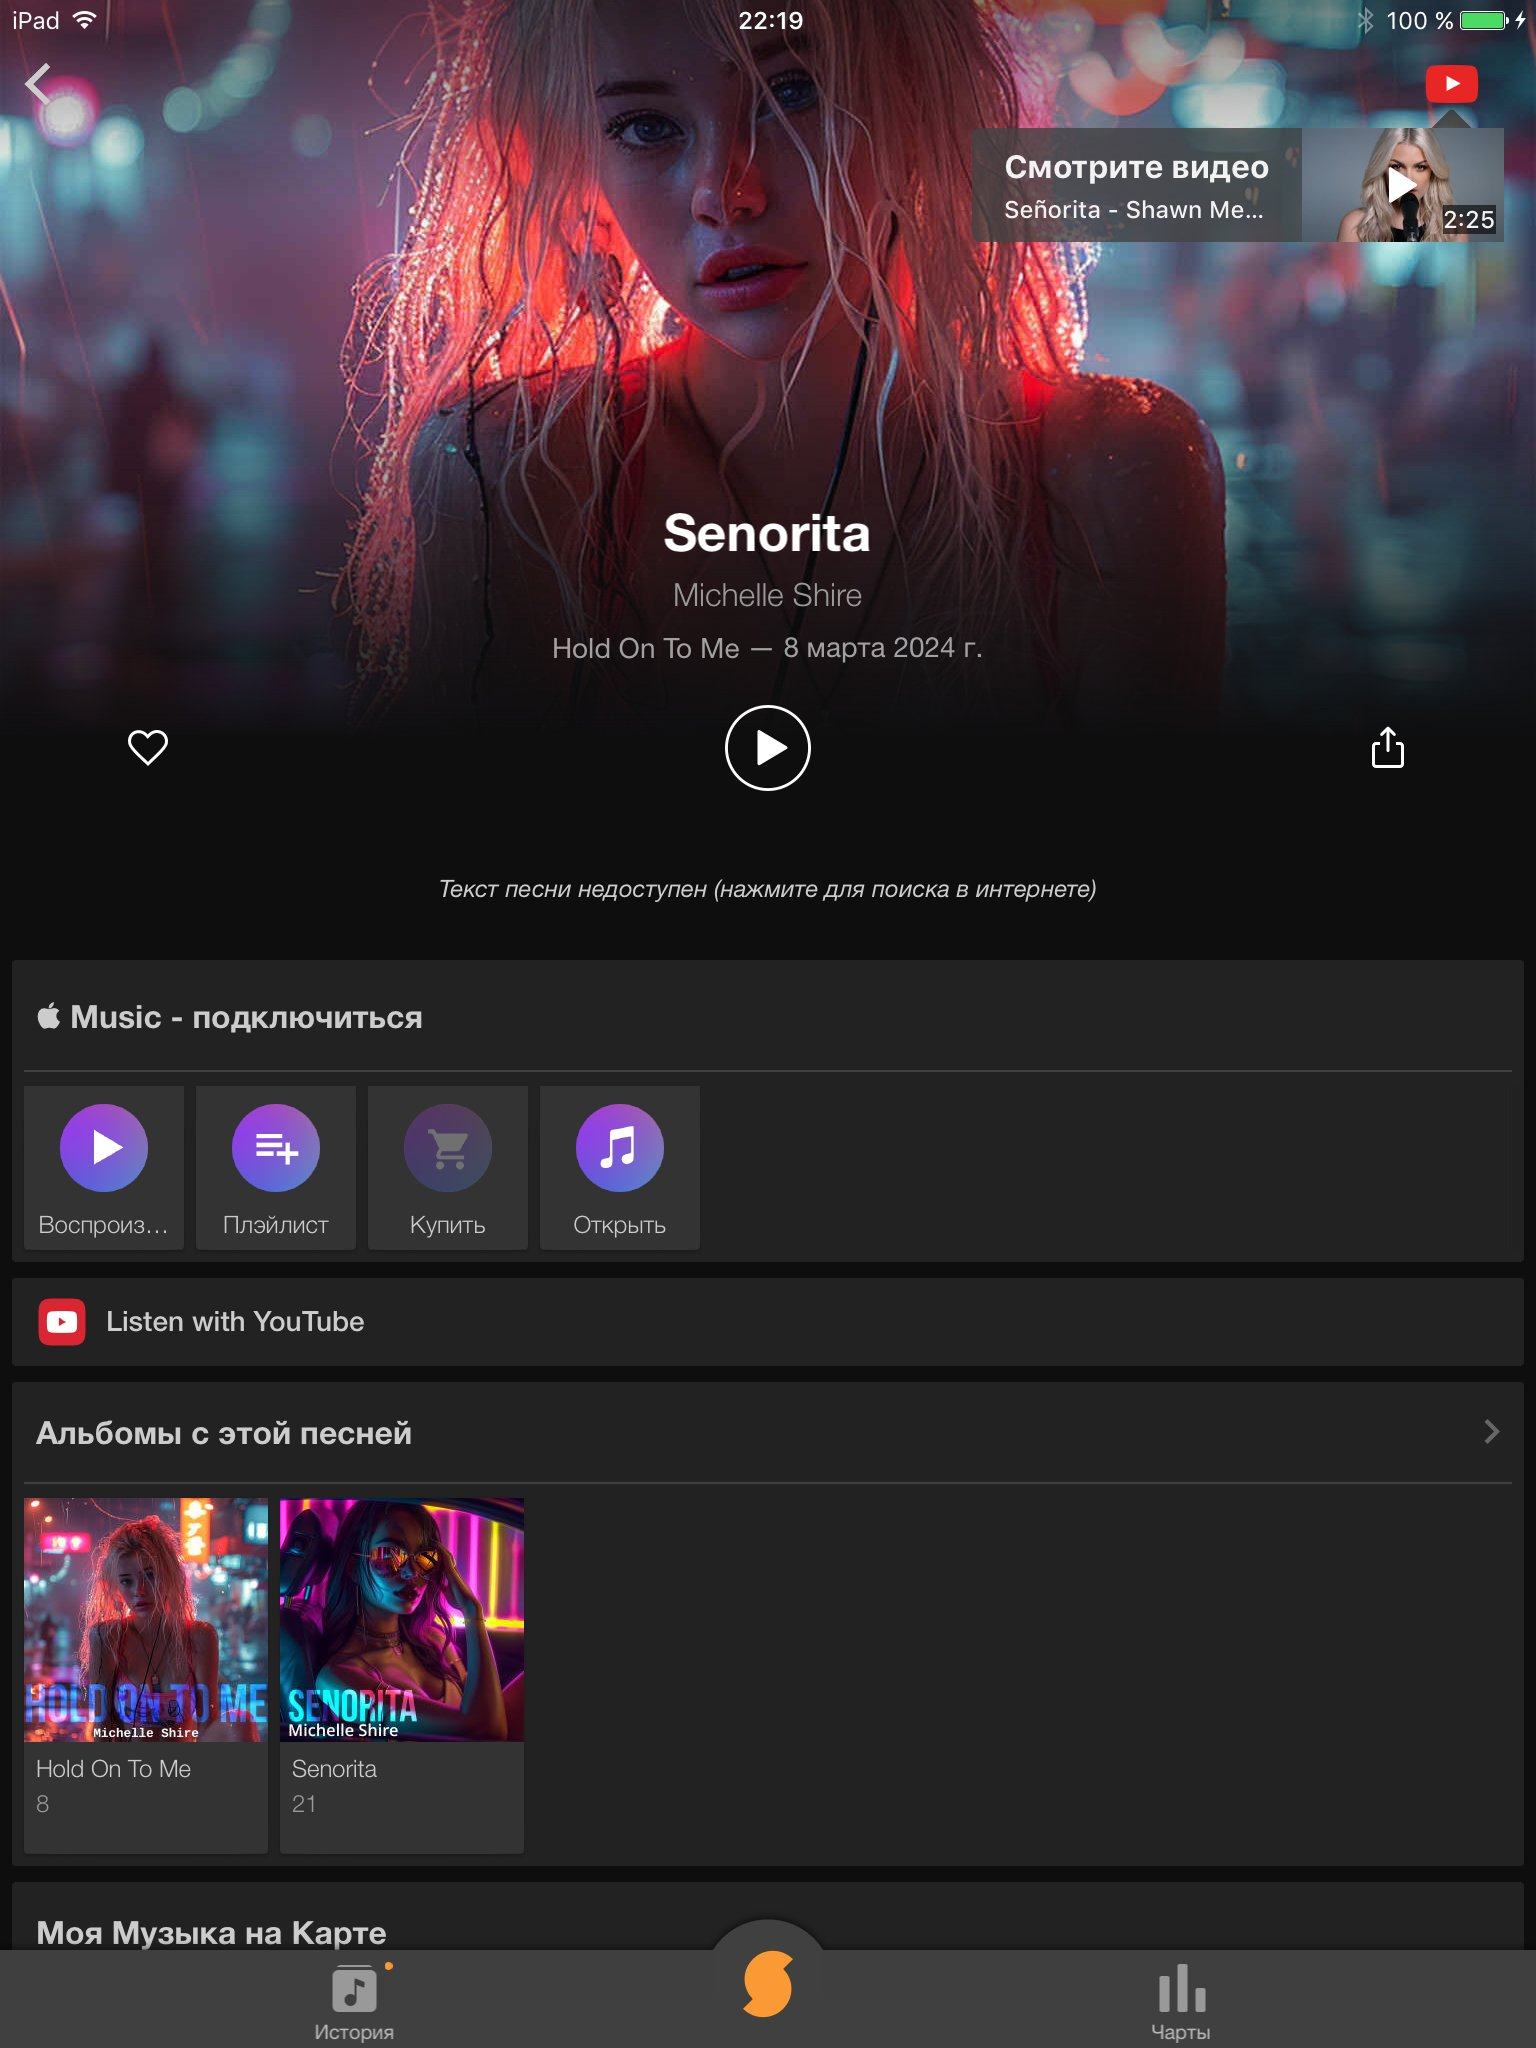Go back using the top-left arrow

[x=38, y=84]
